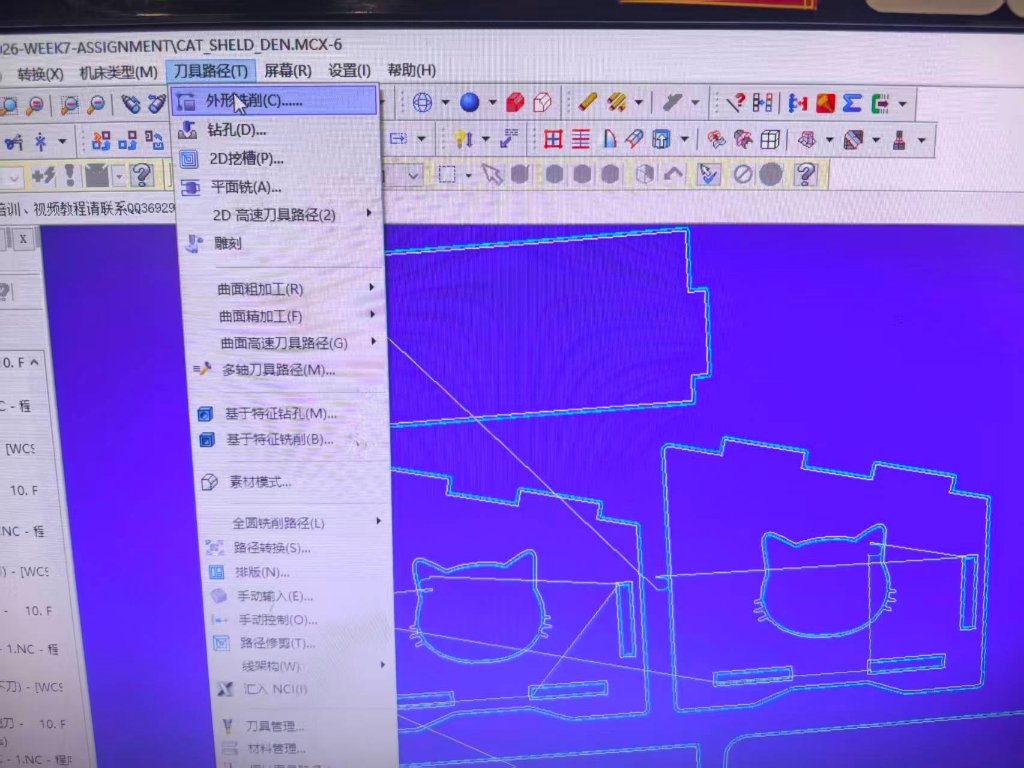Click the arrow cursor select icon
The height and width of the screenshot is (768, 1024).
pyautogui.click(x=492, y=174)
